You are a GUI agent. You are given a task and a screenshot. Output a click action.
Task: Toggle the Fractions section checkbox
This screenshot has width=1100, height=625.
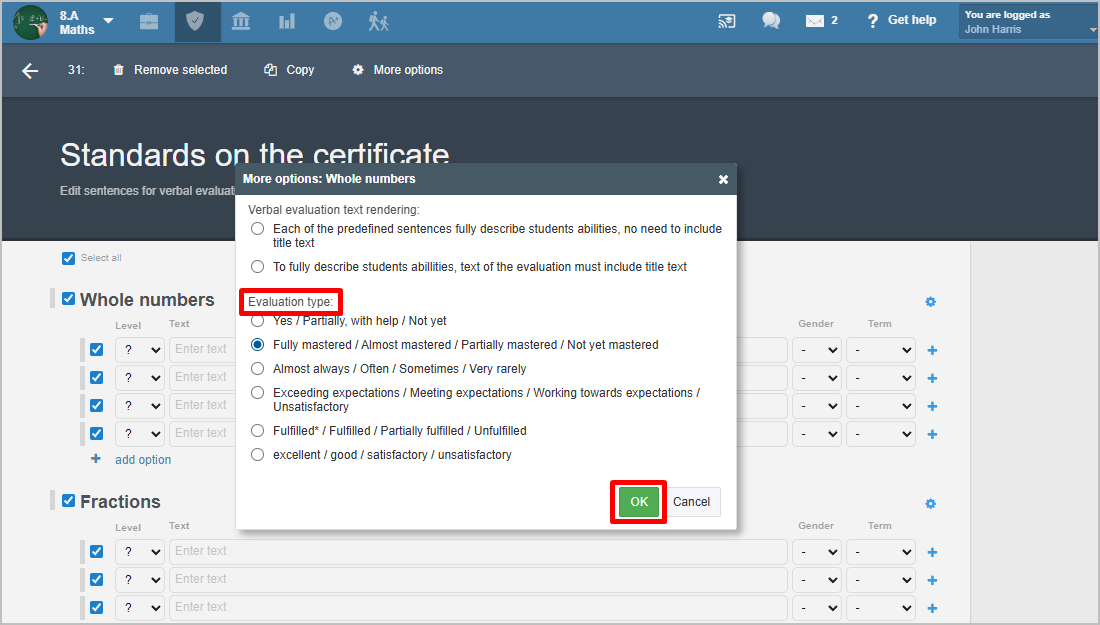pos(68,501)
